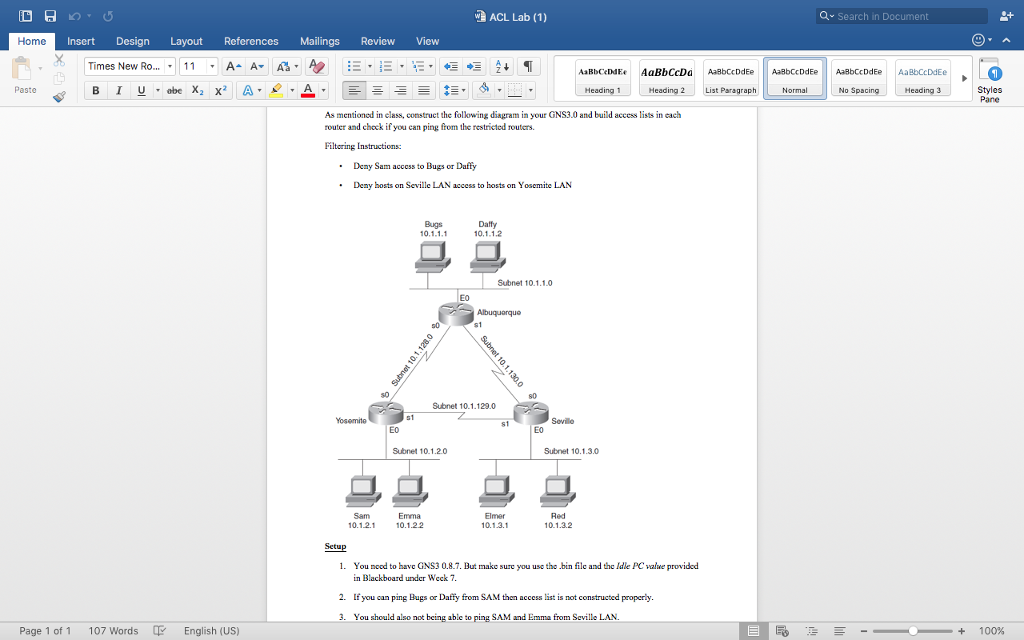Click the zoom slider handle
1024x640 pixels.
913,631
